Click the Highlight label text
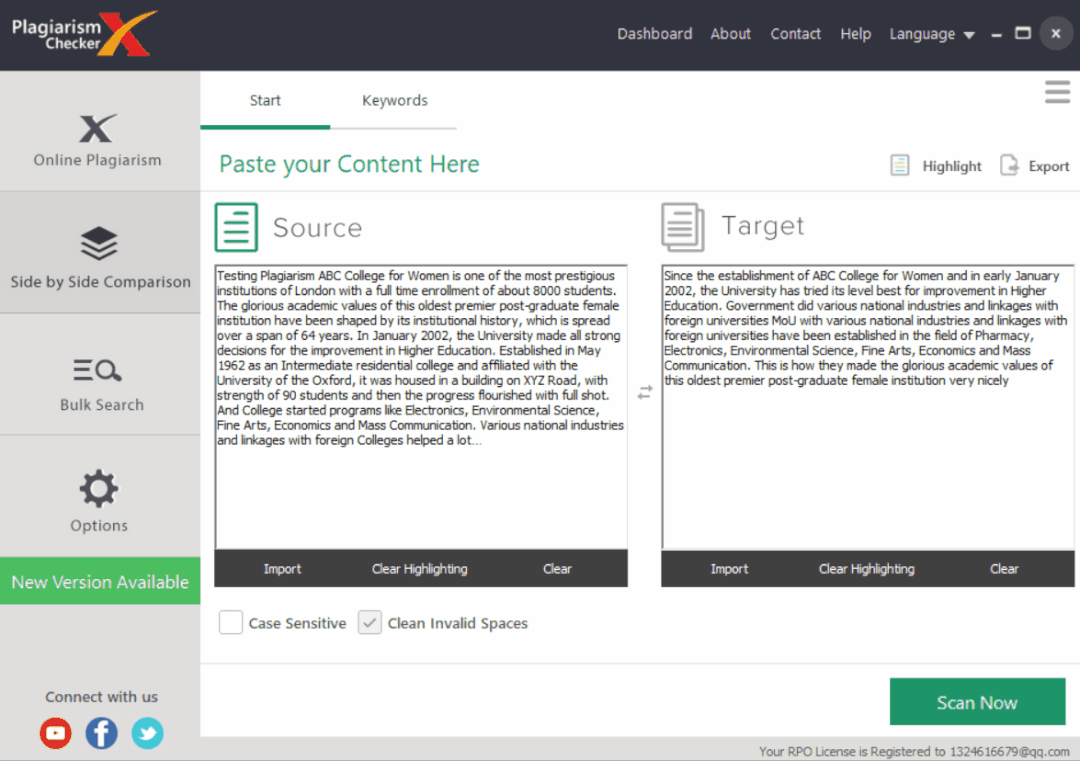 (x=951, y=166)
